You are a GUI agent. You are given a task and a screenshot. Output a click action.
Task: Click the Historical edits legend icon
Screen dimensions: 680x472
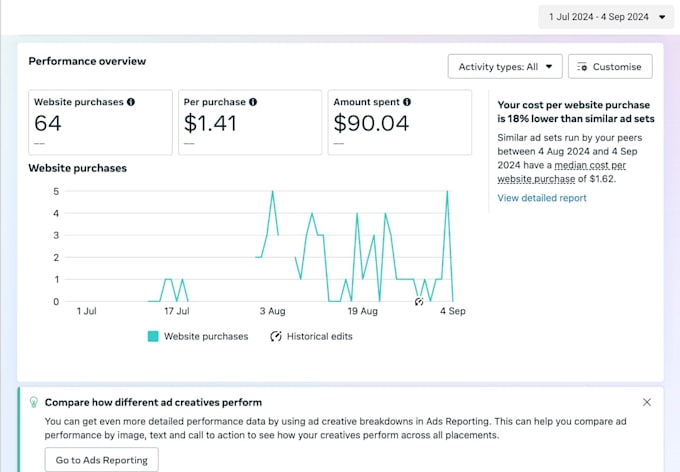click(x=276, y=336)
